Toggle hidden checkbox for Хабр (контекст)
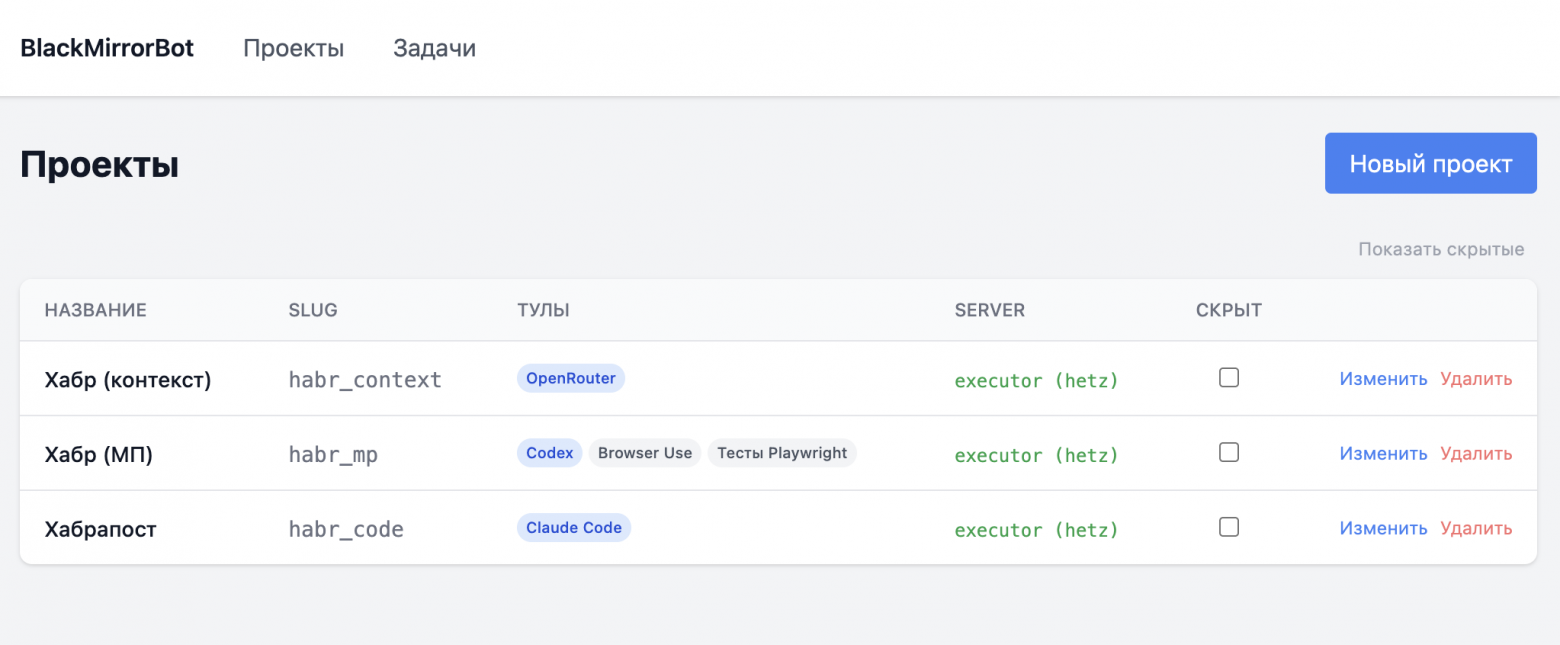The height and width of the screenshot is (645, 1560). (x=1229, y=377)
